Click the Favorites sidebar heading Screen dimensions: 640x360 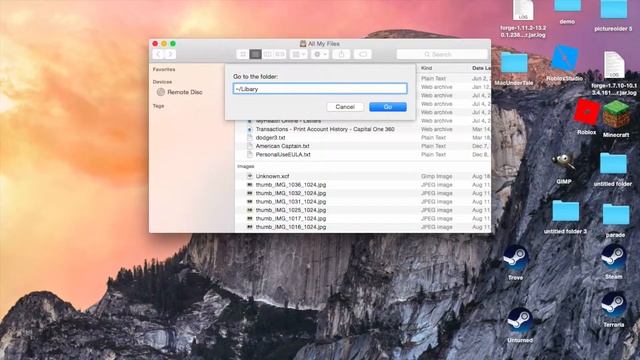[x=164, y=70]
